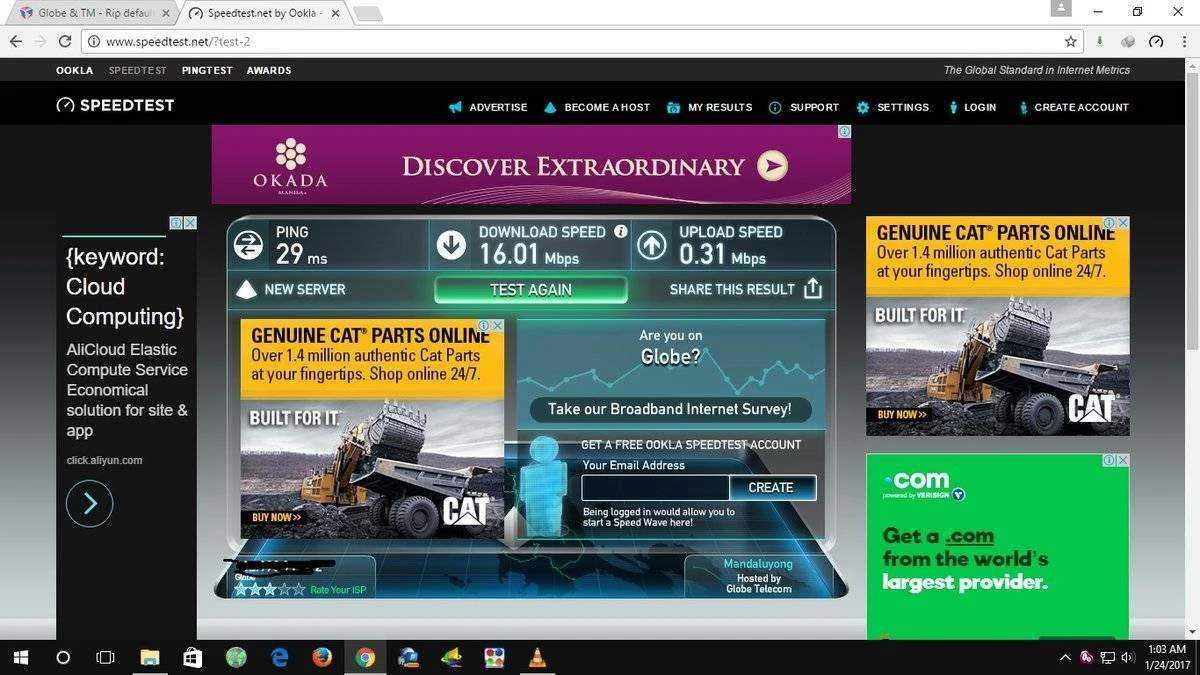
Task: Click the Support info icon
Action: point(775,107)
